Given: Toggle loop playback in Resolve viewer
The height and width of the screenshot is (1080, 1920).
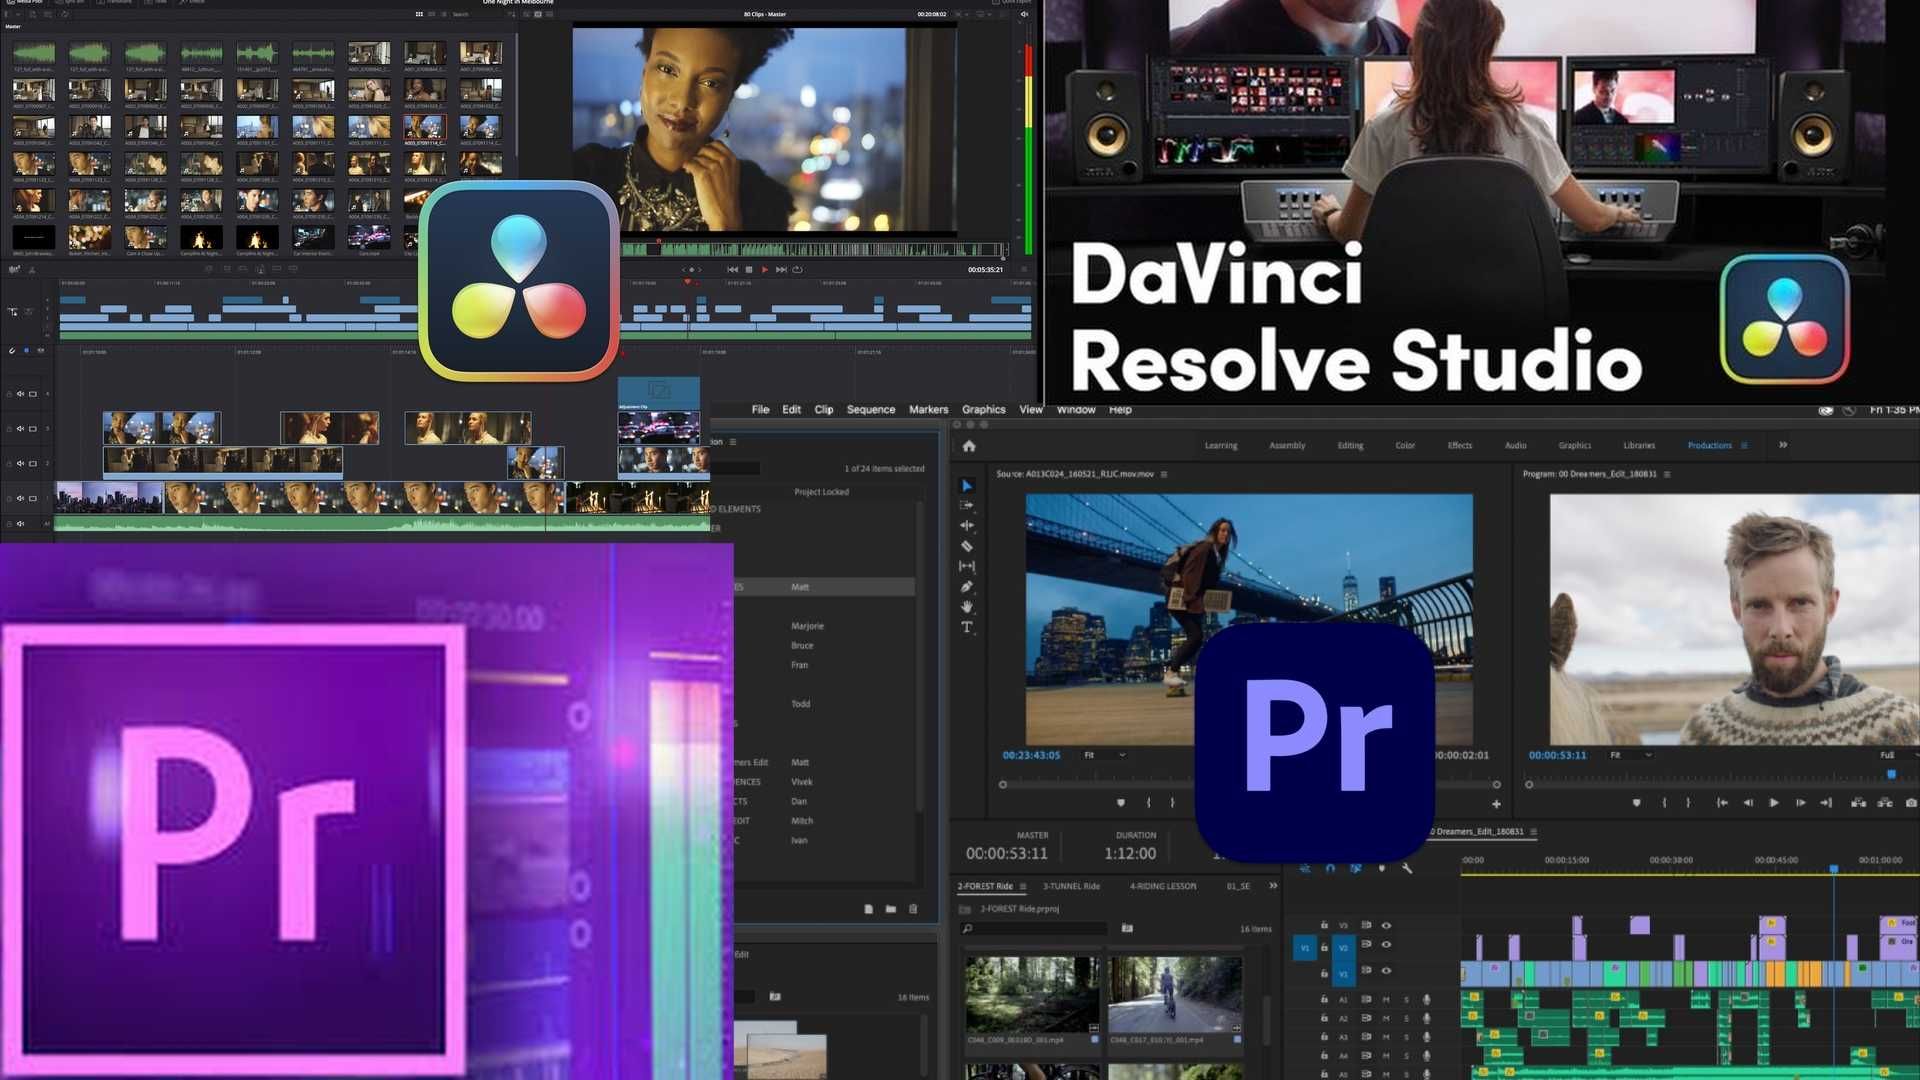Looking at the screenshot, I should click(797, 269).
